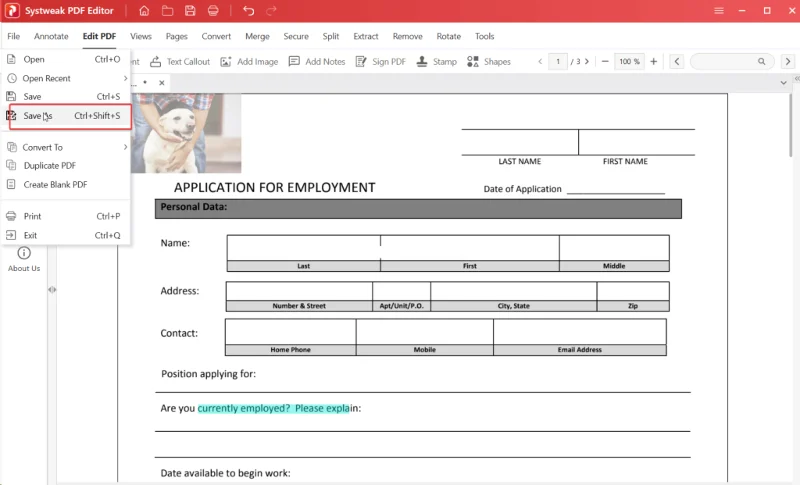Click the floppy disk save icon in title bar

click(x=190, y=11)
